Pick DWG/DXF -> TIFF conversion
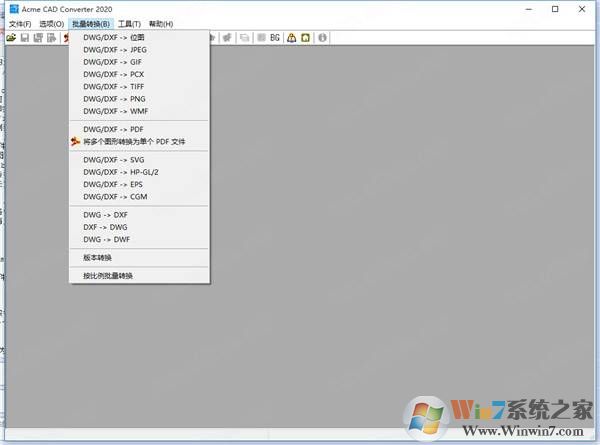This screenshot has width=600, height=445. pos(139,86)
